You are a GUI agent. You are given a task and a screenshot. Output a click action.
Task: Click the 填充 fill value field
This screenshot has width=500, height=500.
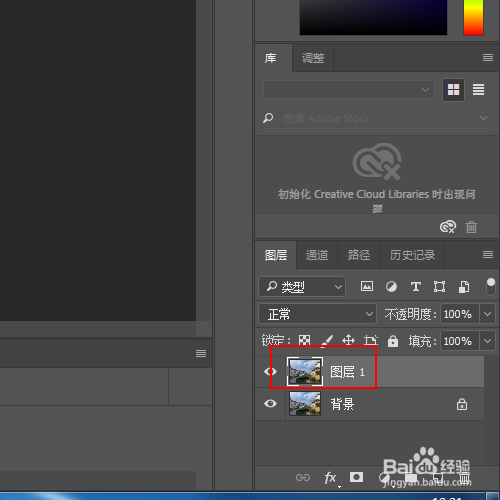pos(460,341)
